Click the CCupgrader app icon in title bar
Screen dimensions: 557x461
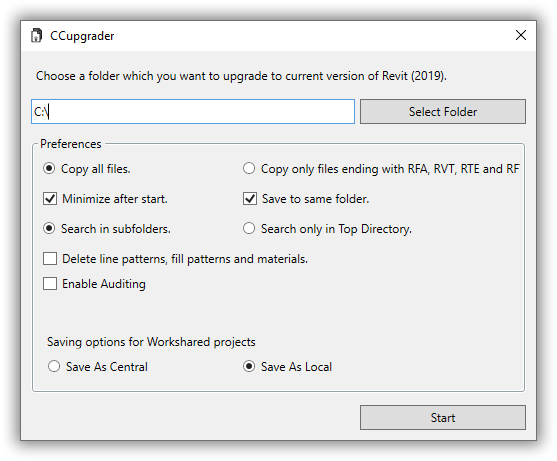coord(37,36)
